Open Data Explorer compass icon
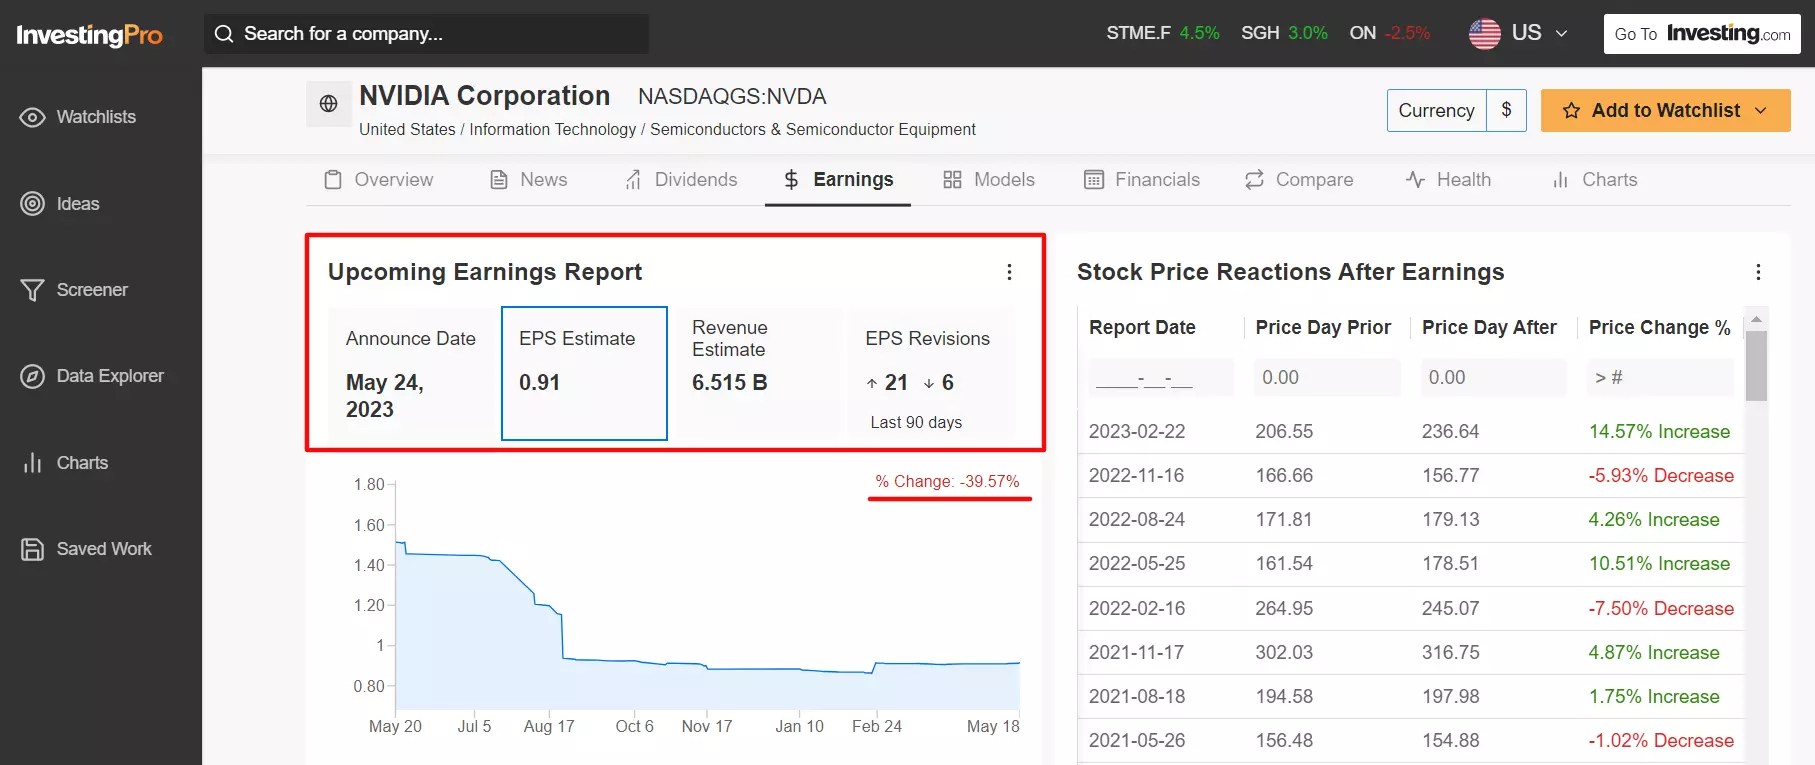The width and height of the screenshot is (1815, 765). (32, 376)
